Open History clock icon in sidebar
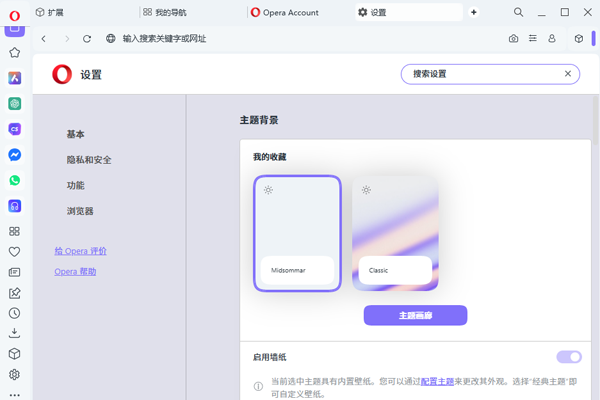600x400 pixels. (x=15, y=312)
